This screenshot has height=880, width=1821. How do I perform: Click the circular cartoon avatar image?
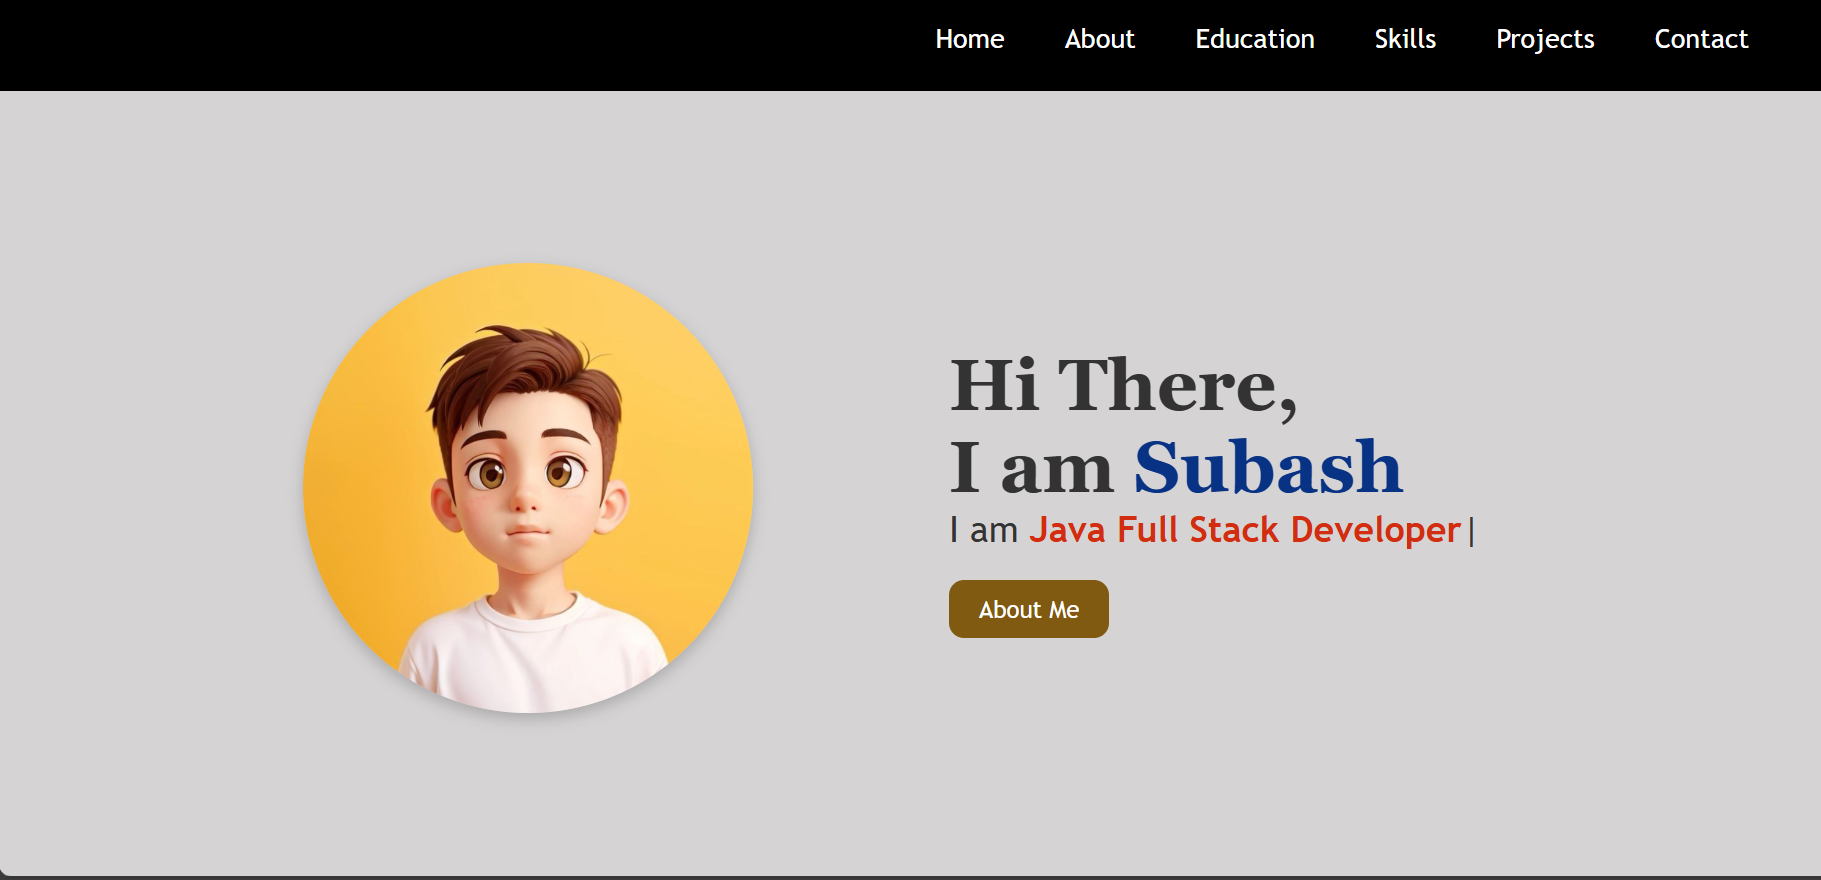tap(528, 488)
